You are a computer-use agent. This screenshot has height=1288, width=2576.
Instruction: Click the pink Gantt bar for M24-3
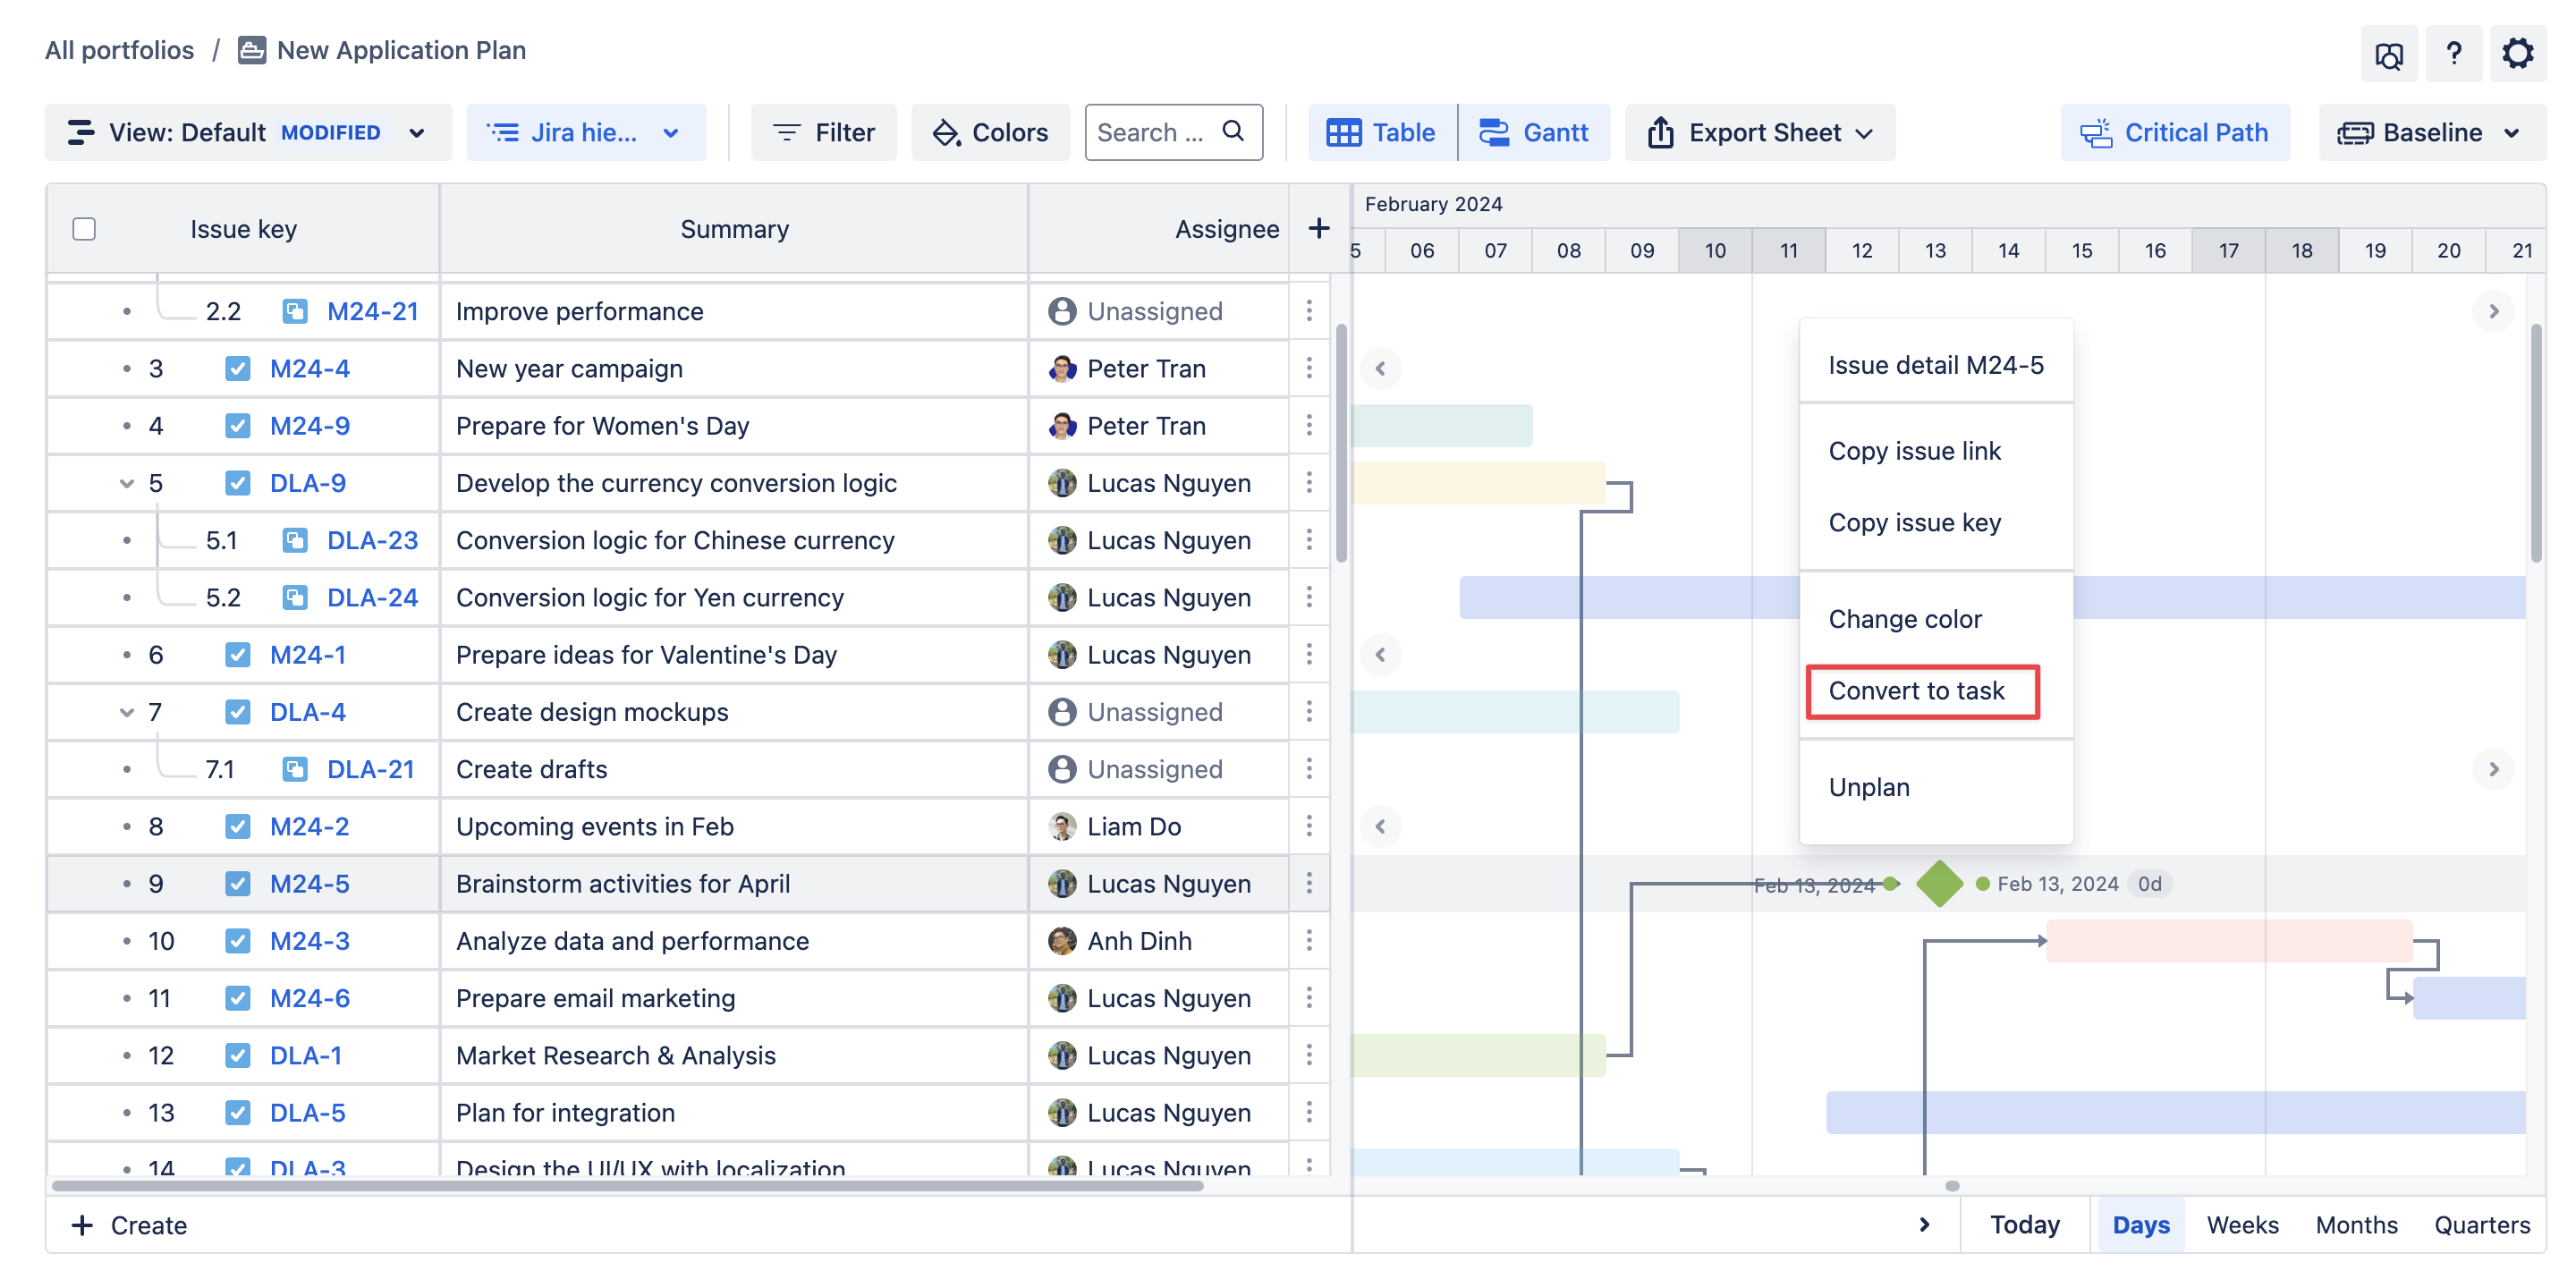pyautogui.click(x=2228, y=941)
